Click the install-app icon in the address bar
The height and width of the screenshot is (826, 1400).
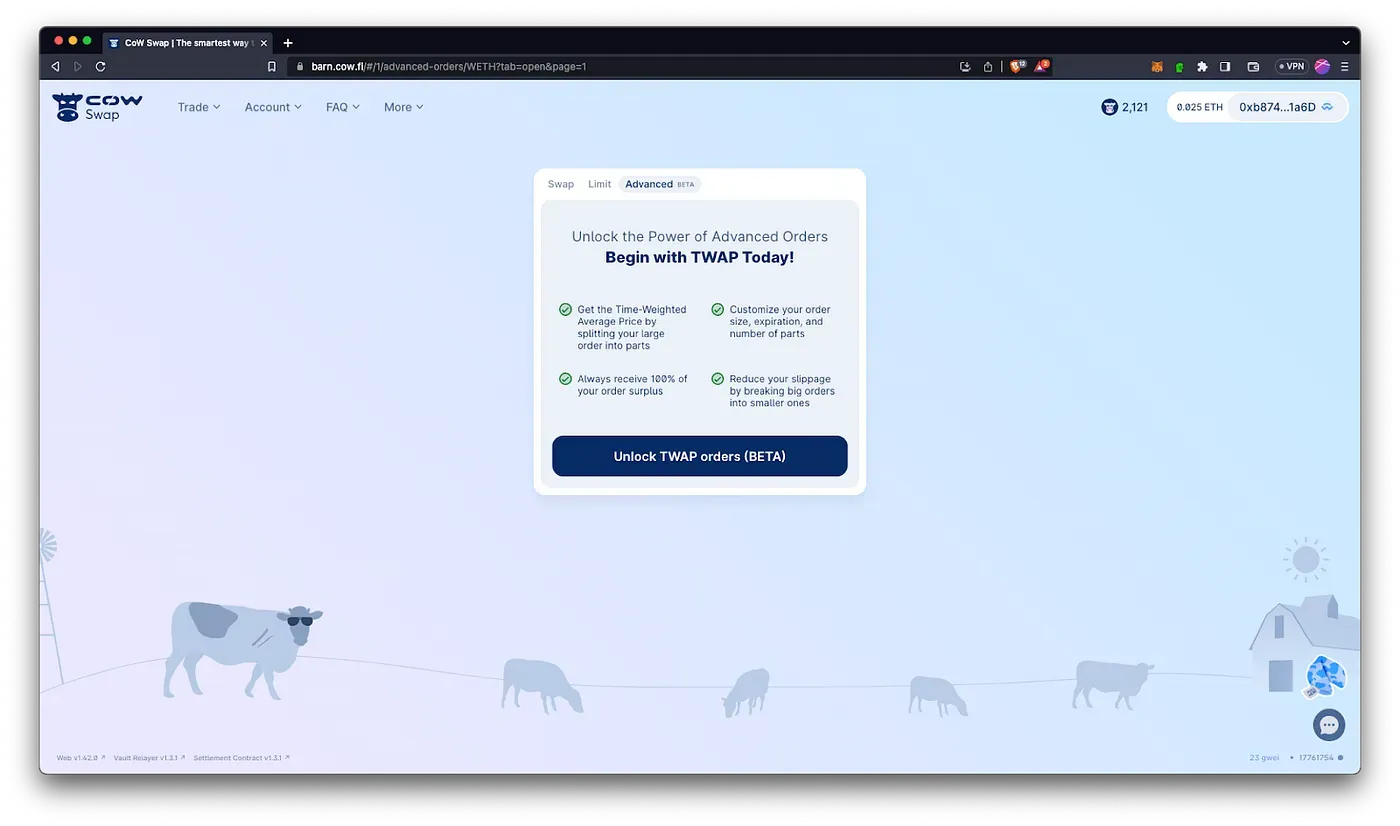[x=965, y=66]
